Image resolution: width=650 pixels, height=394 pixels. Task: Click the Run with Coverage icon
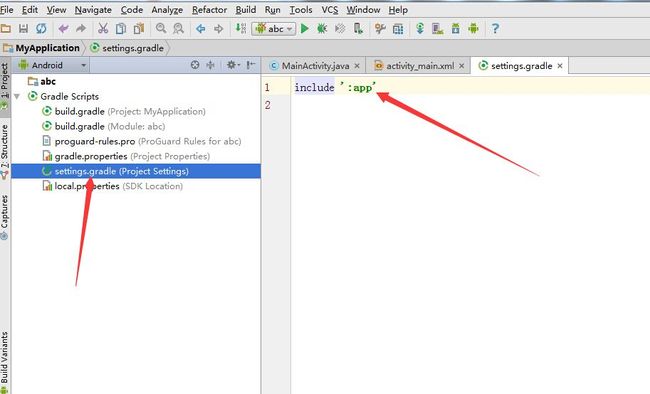point(340,29)
